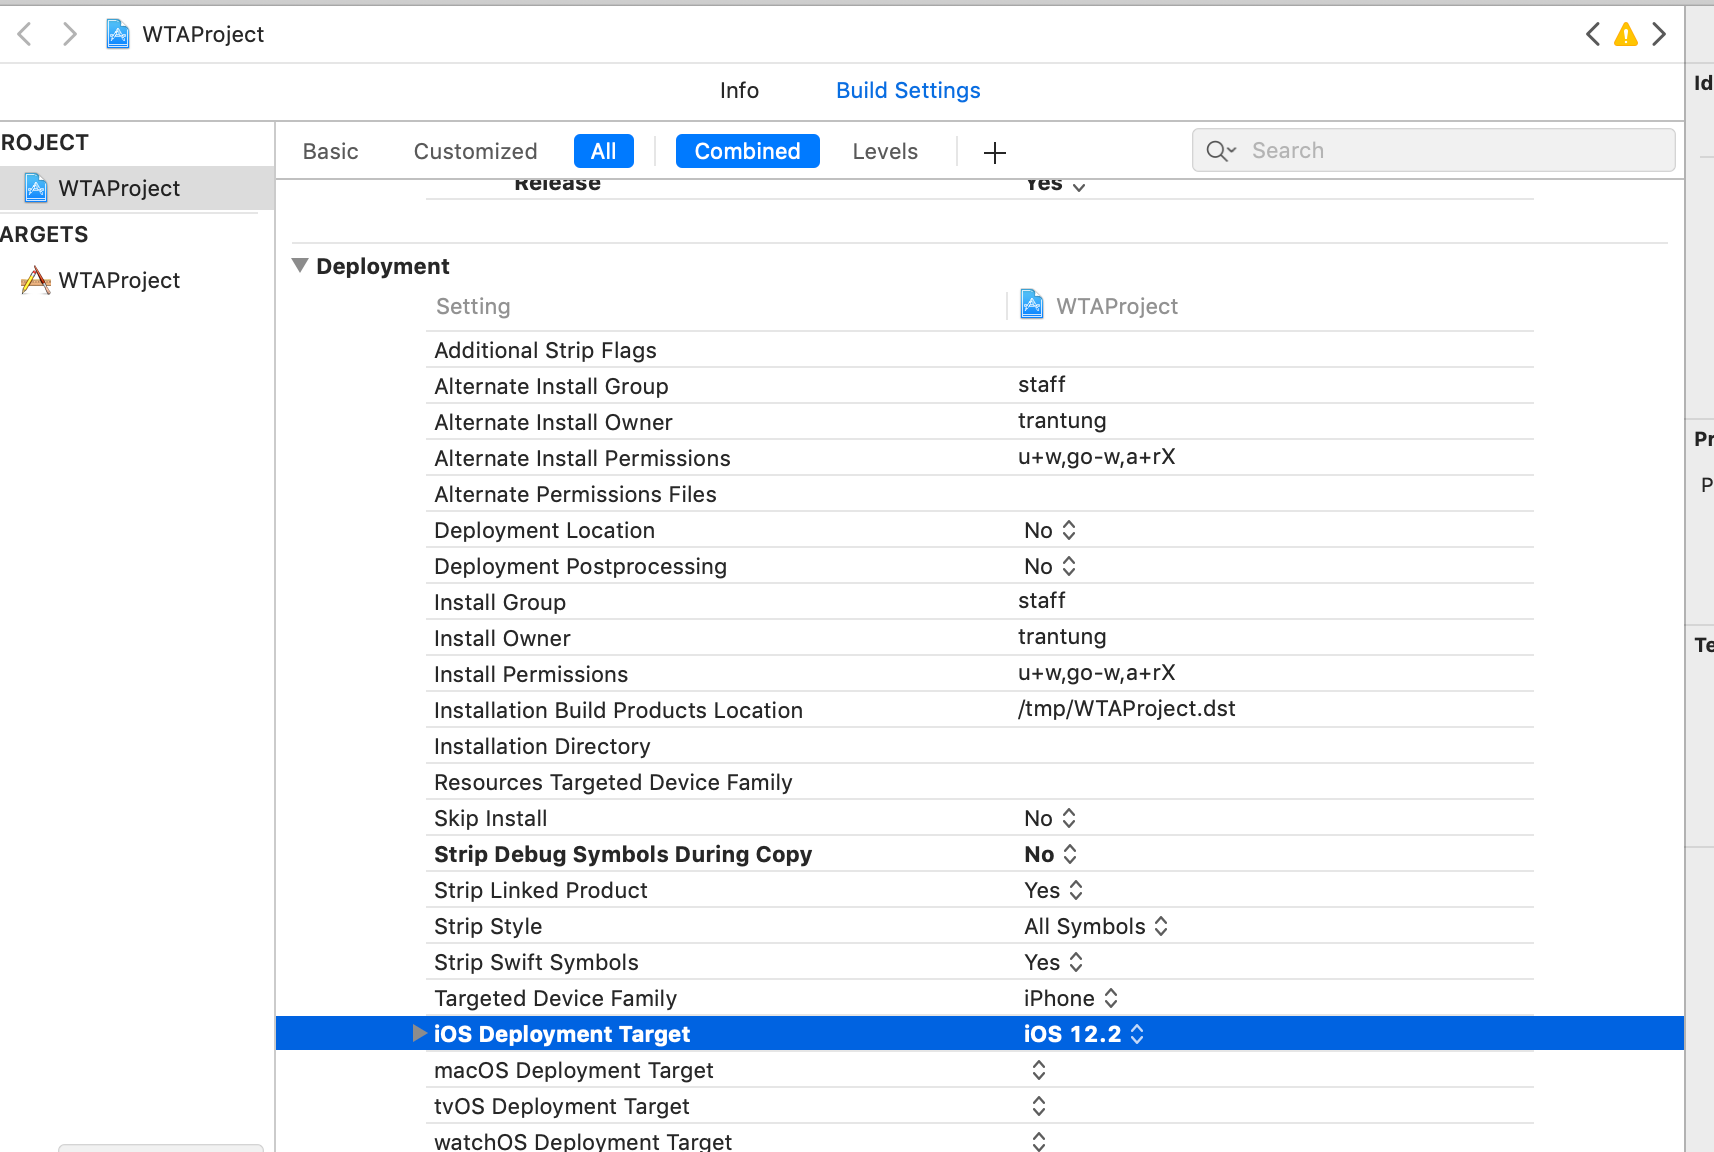The image size is (1714, 1152).
Task: Jump to next issue arrow
Action: tap(1659, 34)
